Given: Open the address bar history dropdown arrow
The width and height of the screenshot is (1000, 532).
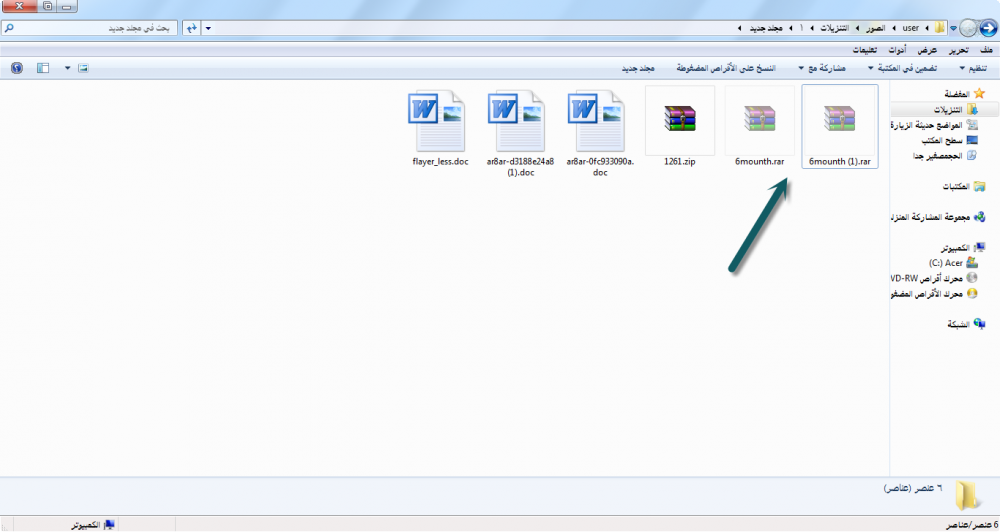Looking at the screenshot, I should click(207, 28).
